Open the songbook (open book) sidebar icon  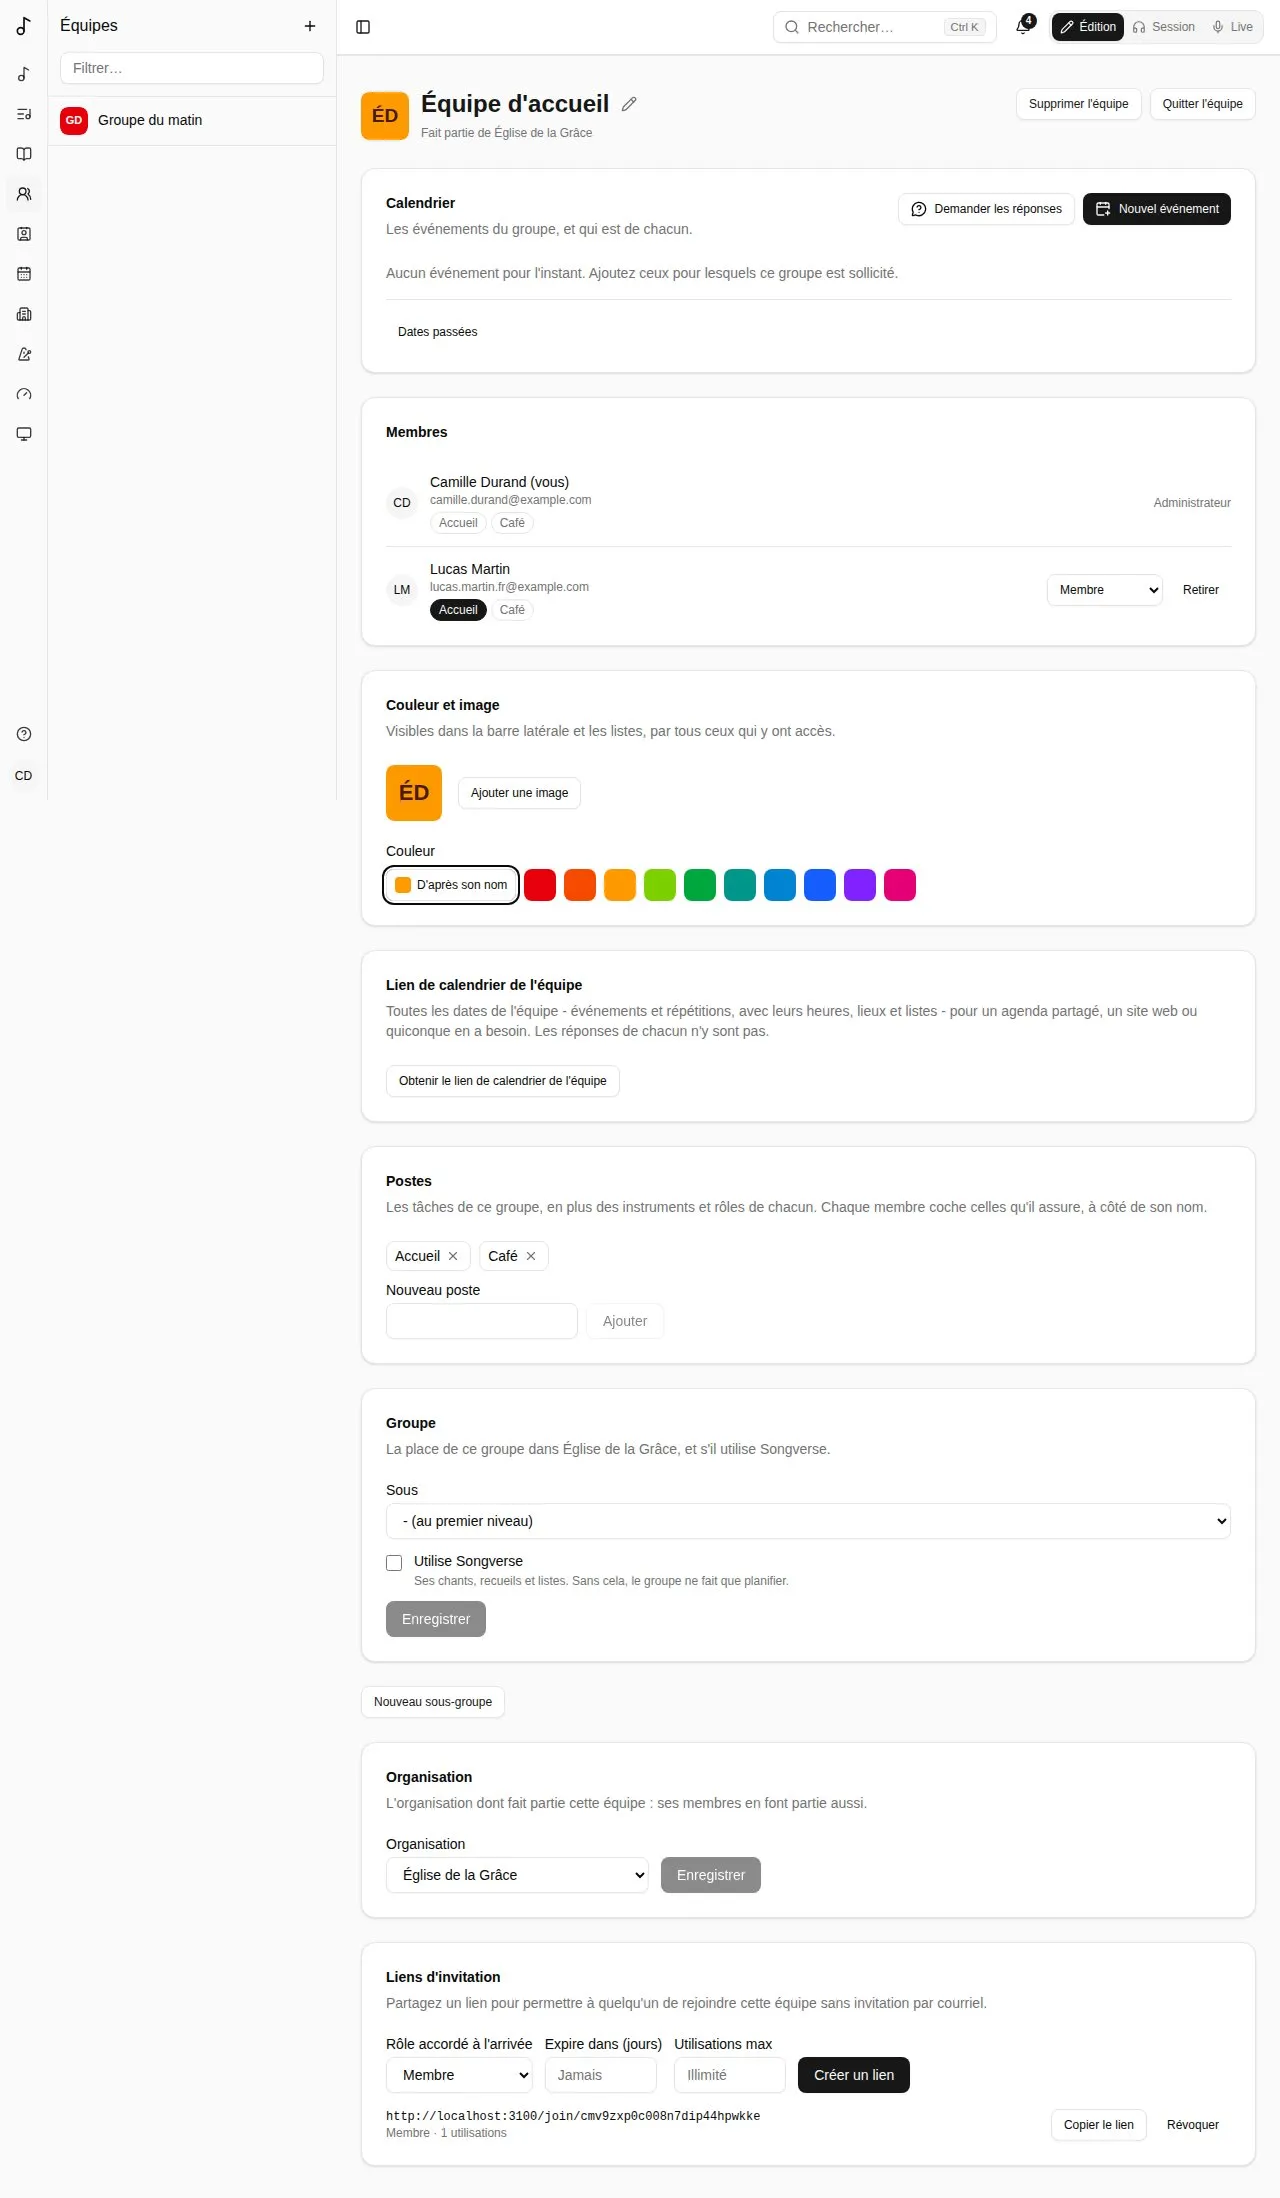(24, 154)
